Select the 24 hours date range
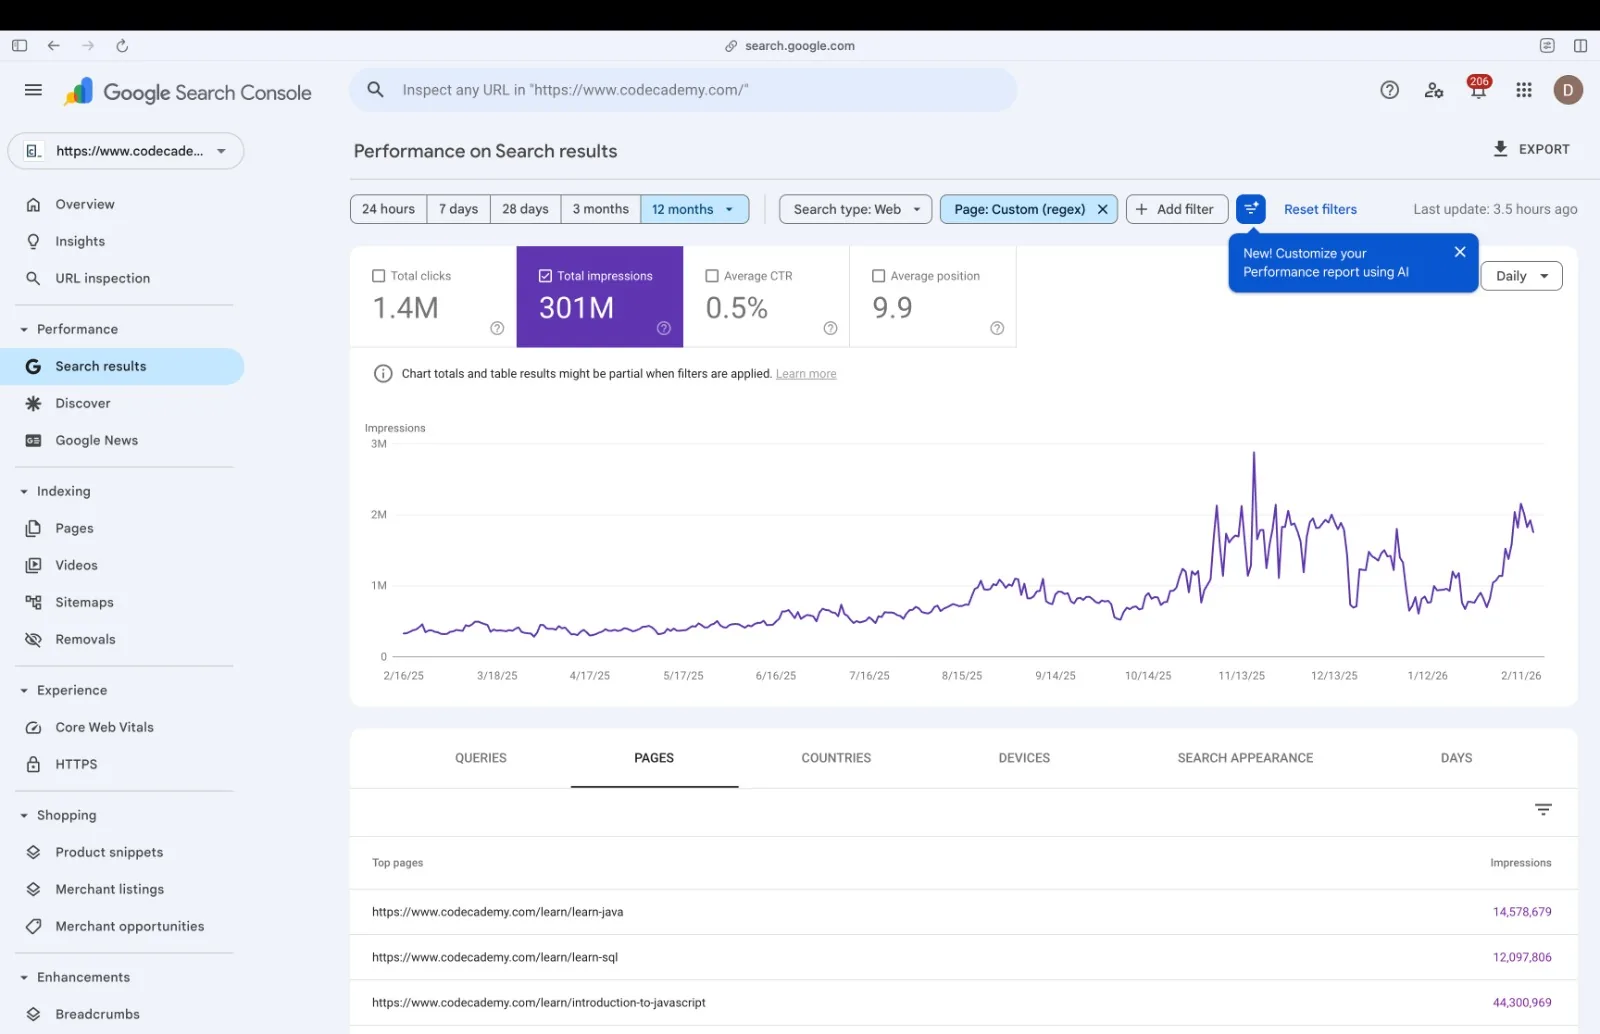 [389, 209]
